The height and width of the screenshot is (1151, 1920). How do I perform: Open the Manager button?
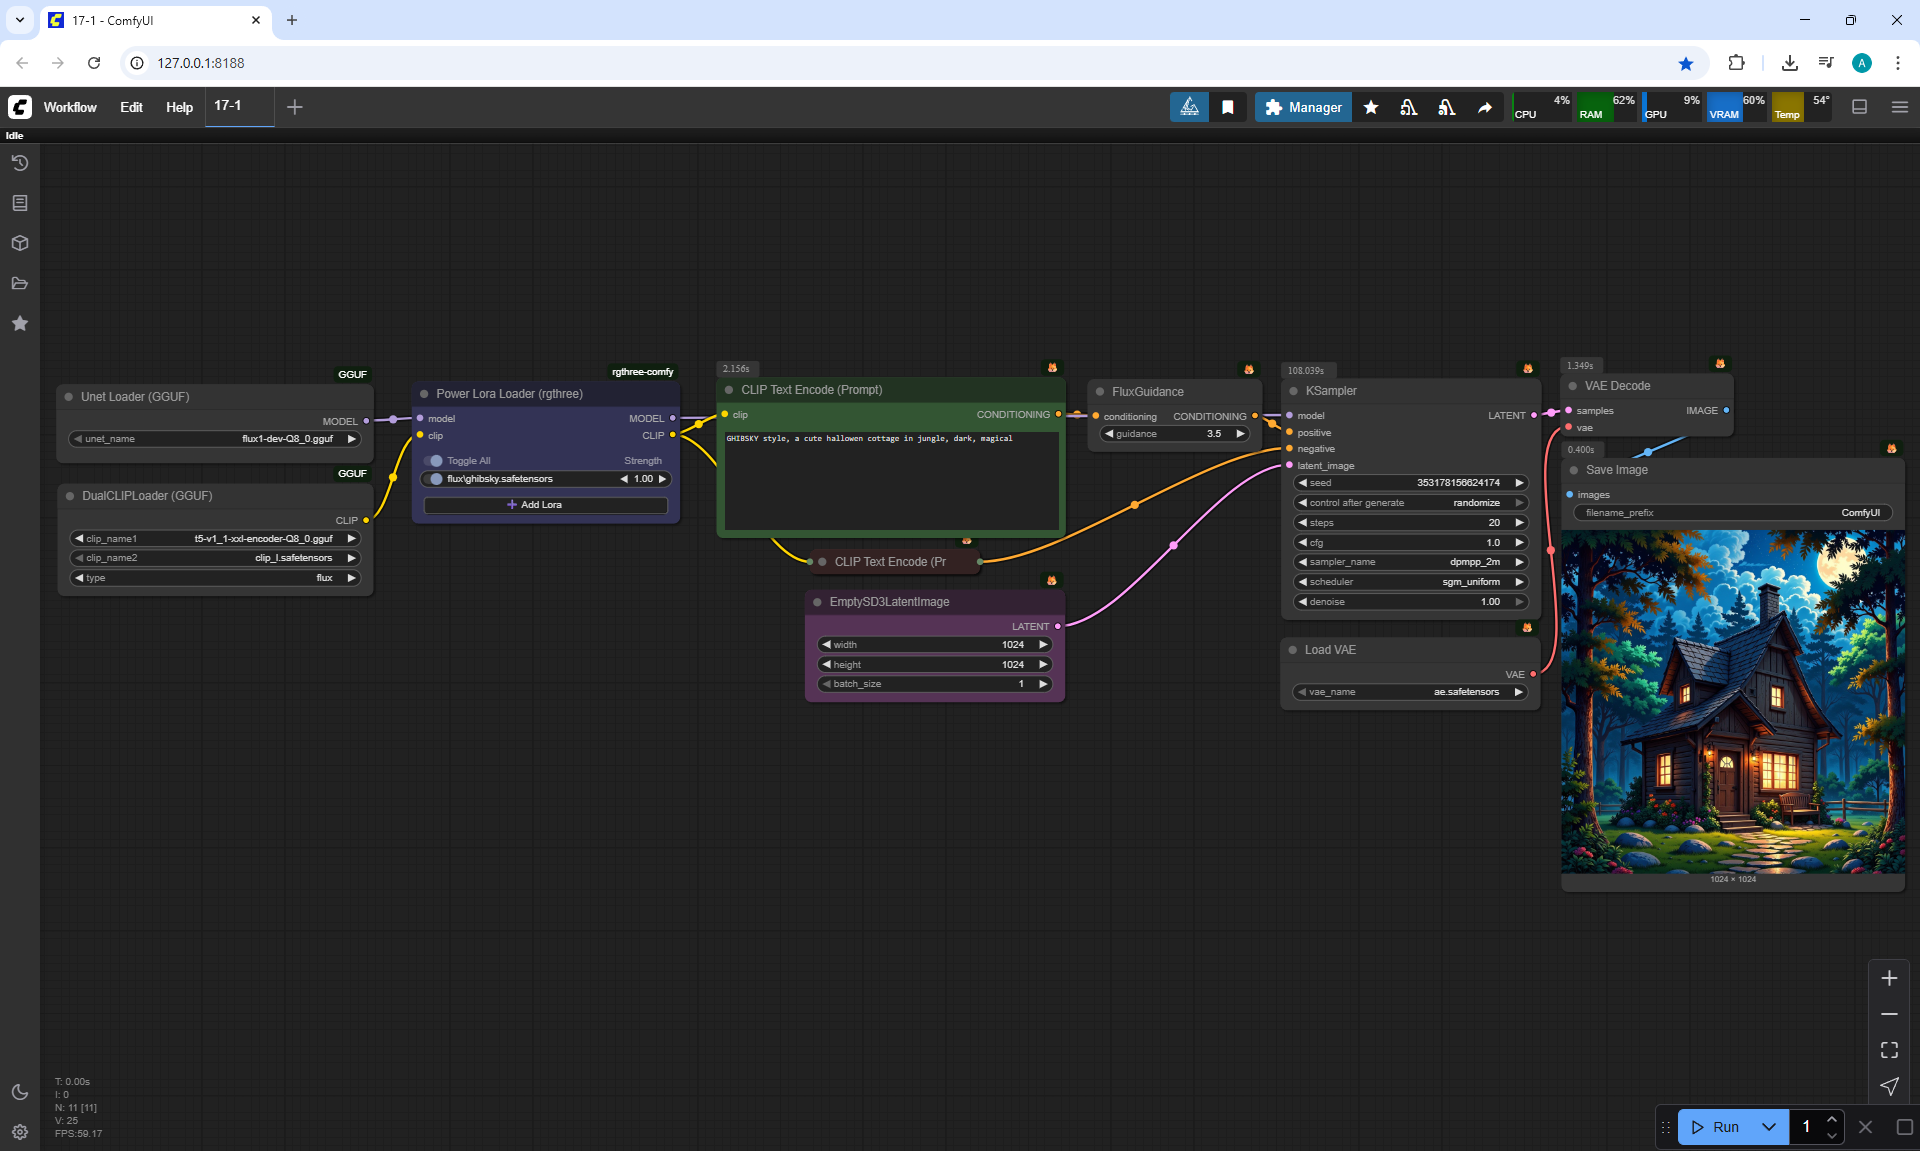point(1303,107)
